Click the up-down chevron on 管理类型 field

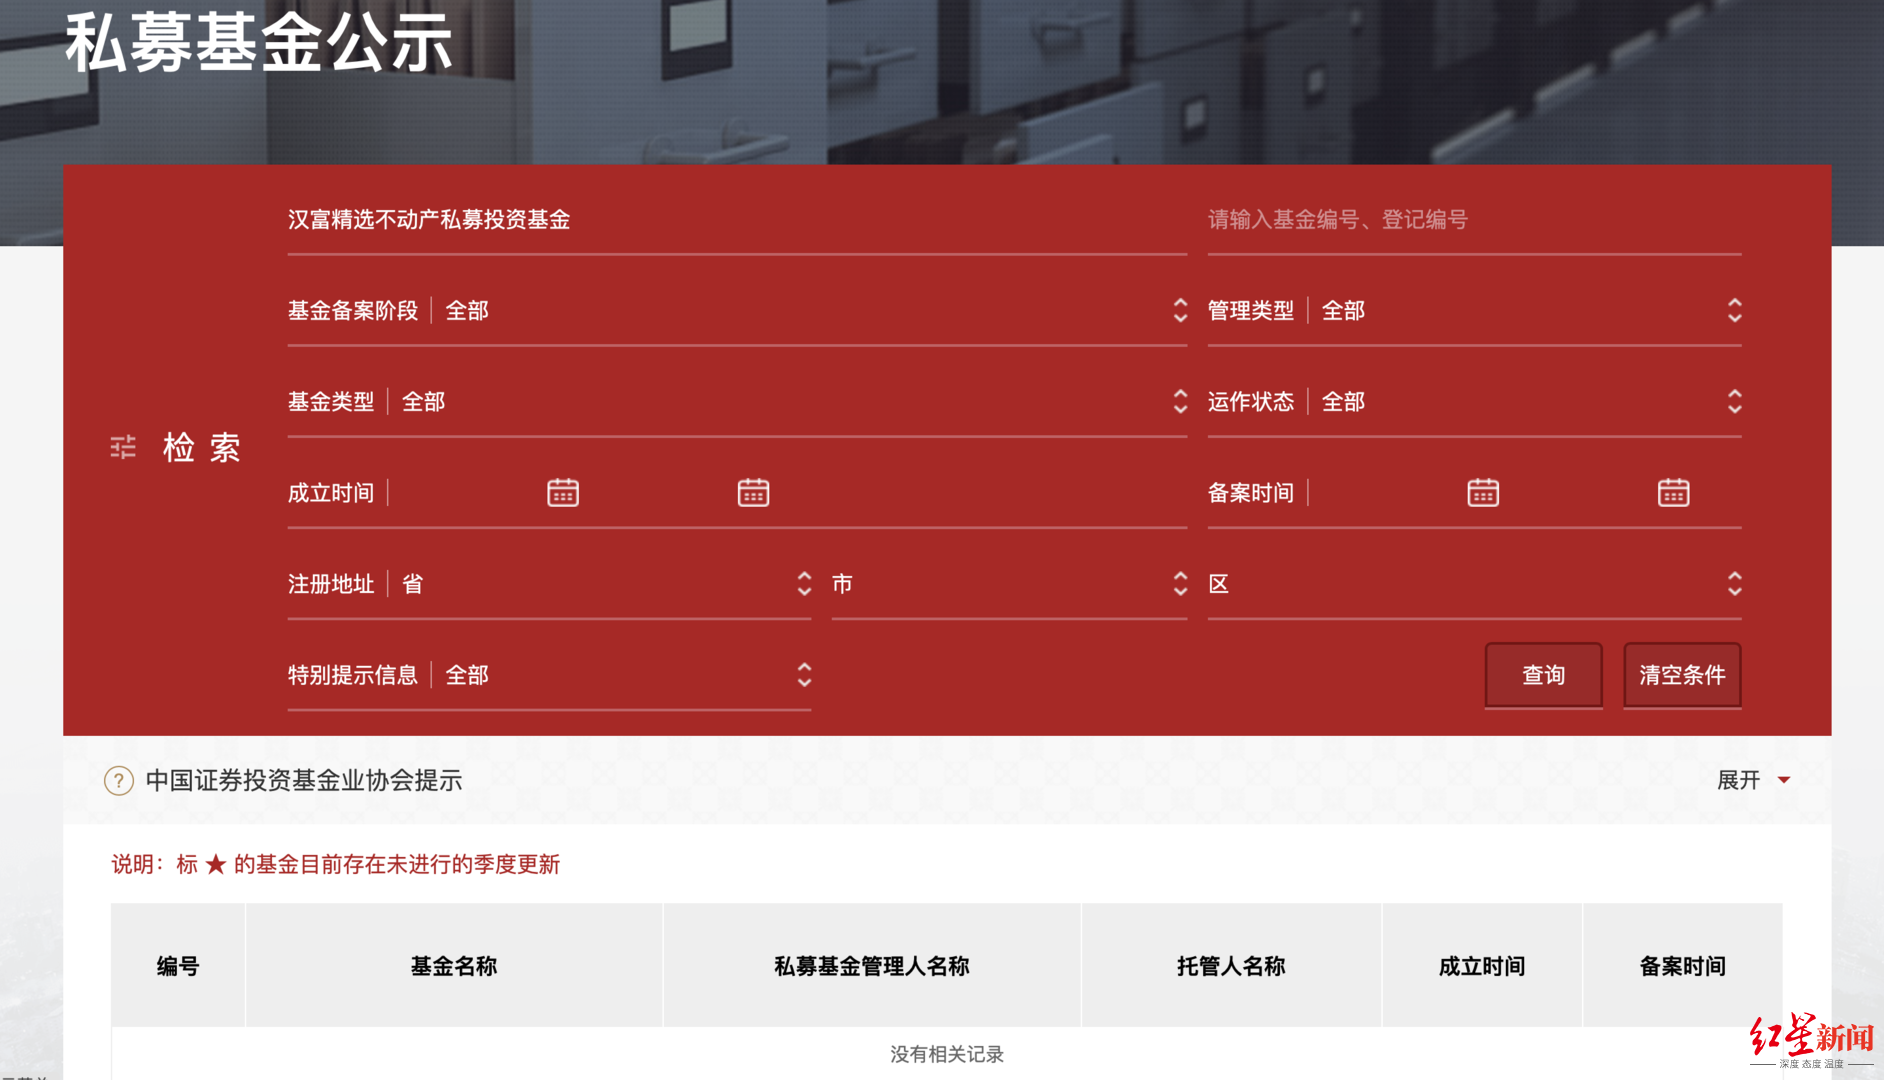[1735, 311]
